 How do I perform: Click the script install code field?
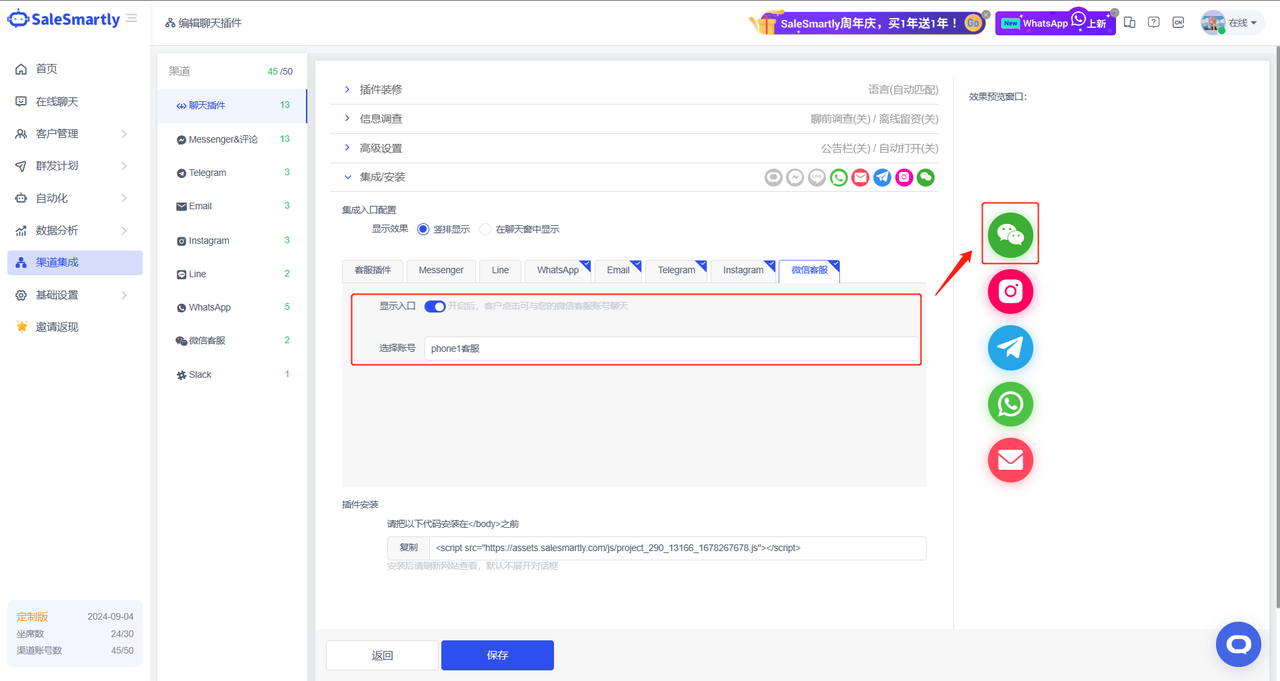[x=678, y=548]
